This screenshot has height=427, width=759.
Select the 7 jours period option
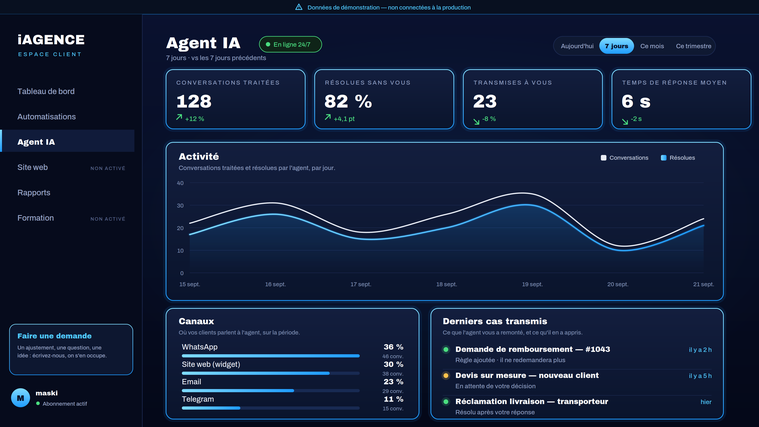tap(616, 46)
